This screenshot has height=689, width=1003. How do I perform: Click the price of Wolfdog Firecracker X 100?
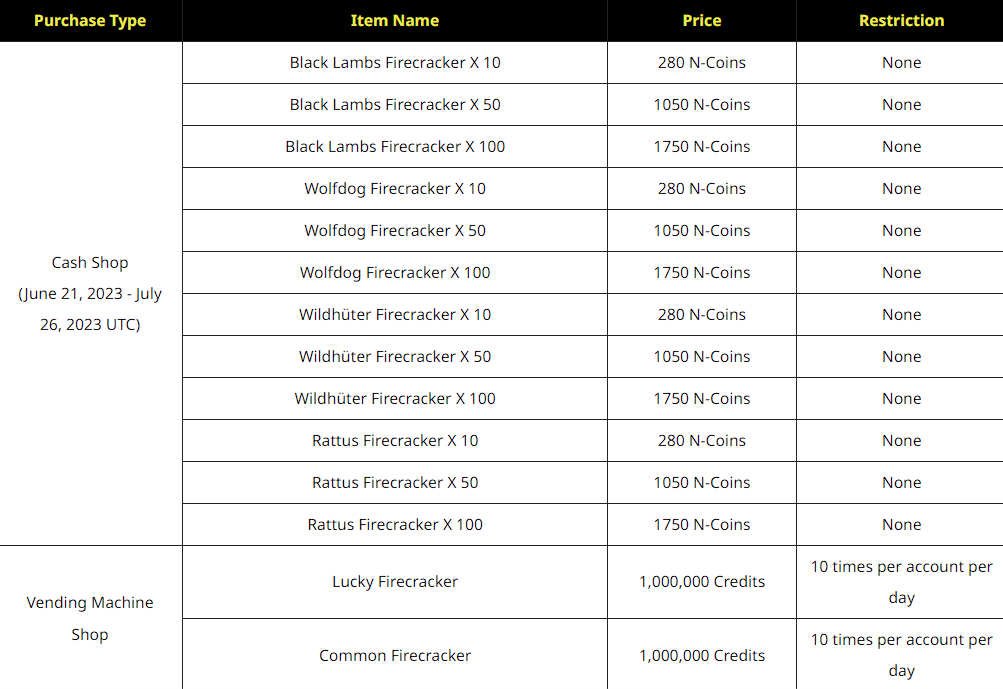(x=702, y=272)
